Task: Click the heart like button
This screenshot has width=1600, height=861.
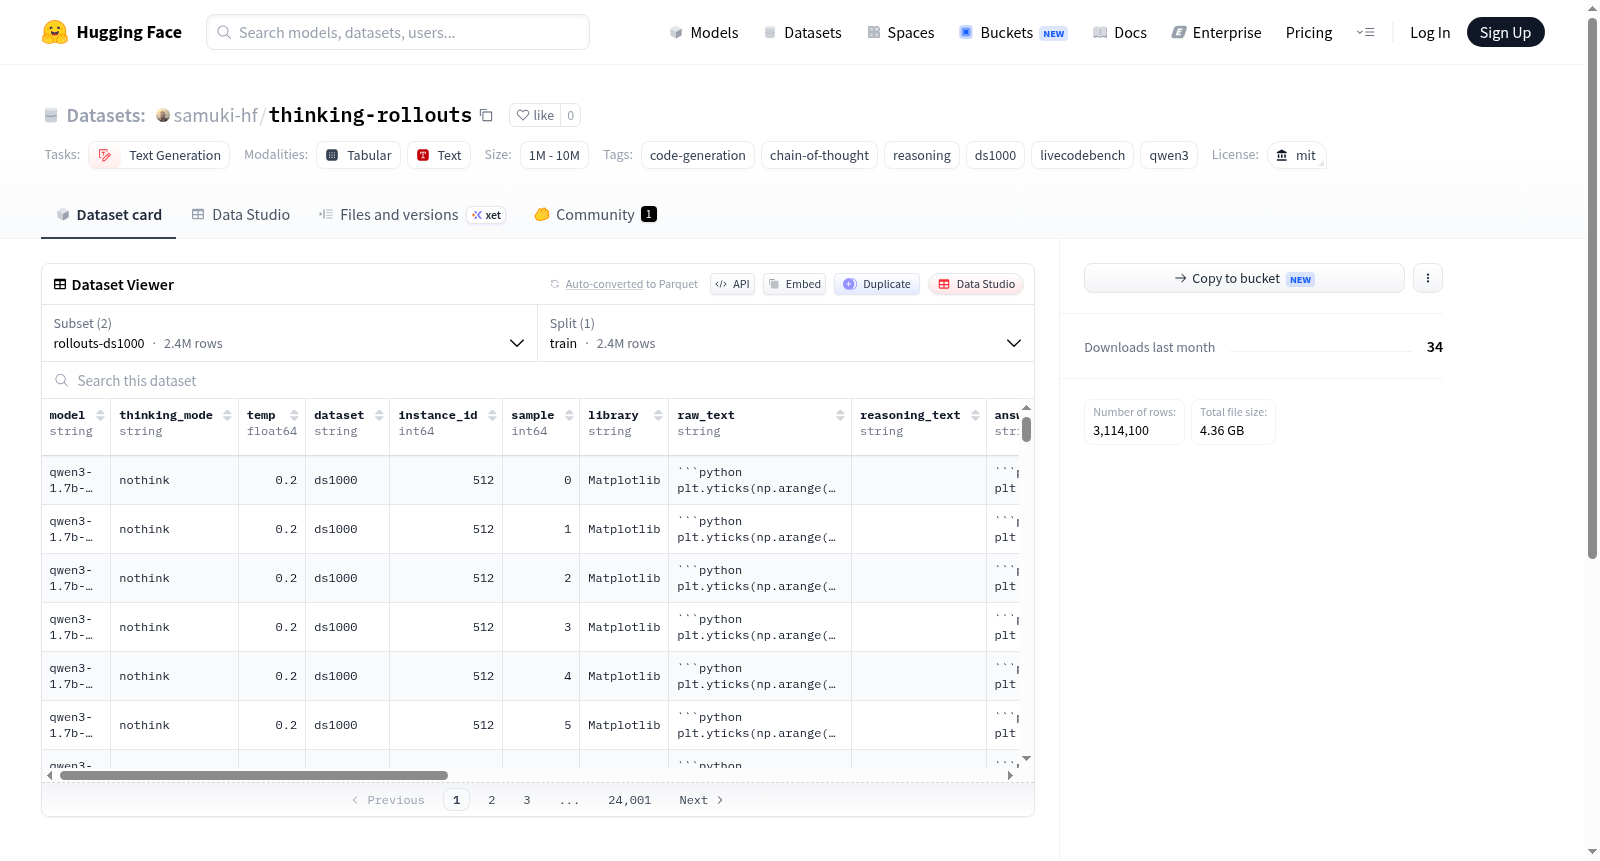Action: tap(535, 115)
